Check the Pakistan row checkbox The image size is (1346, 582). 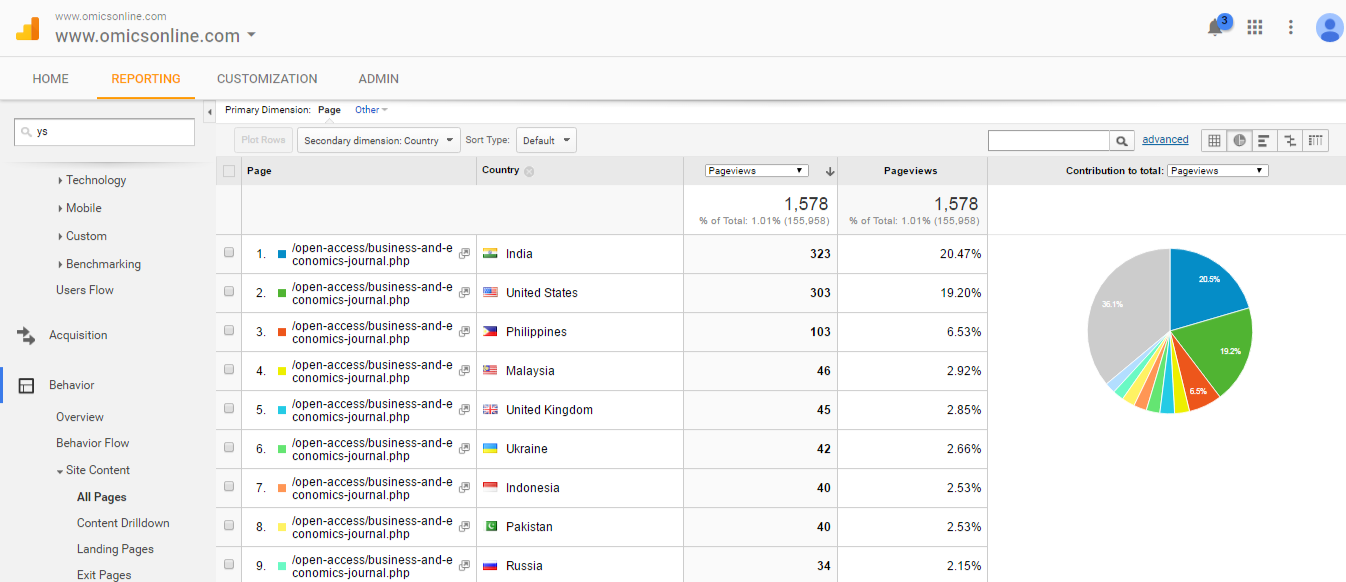pos(229,526)
